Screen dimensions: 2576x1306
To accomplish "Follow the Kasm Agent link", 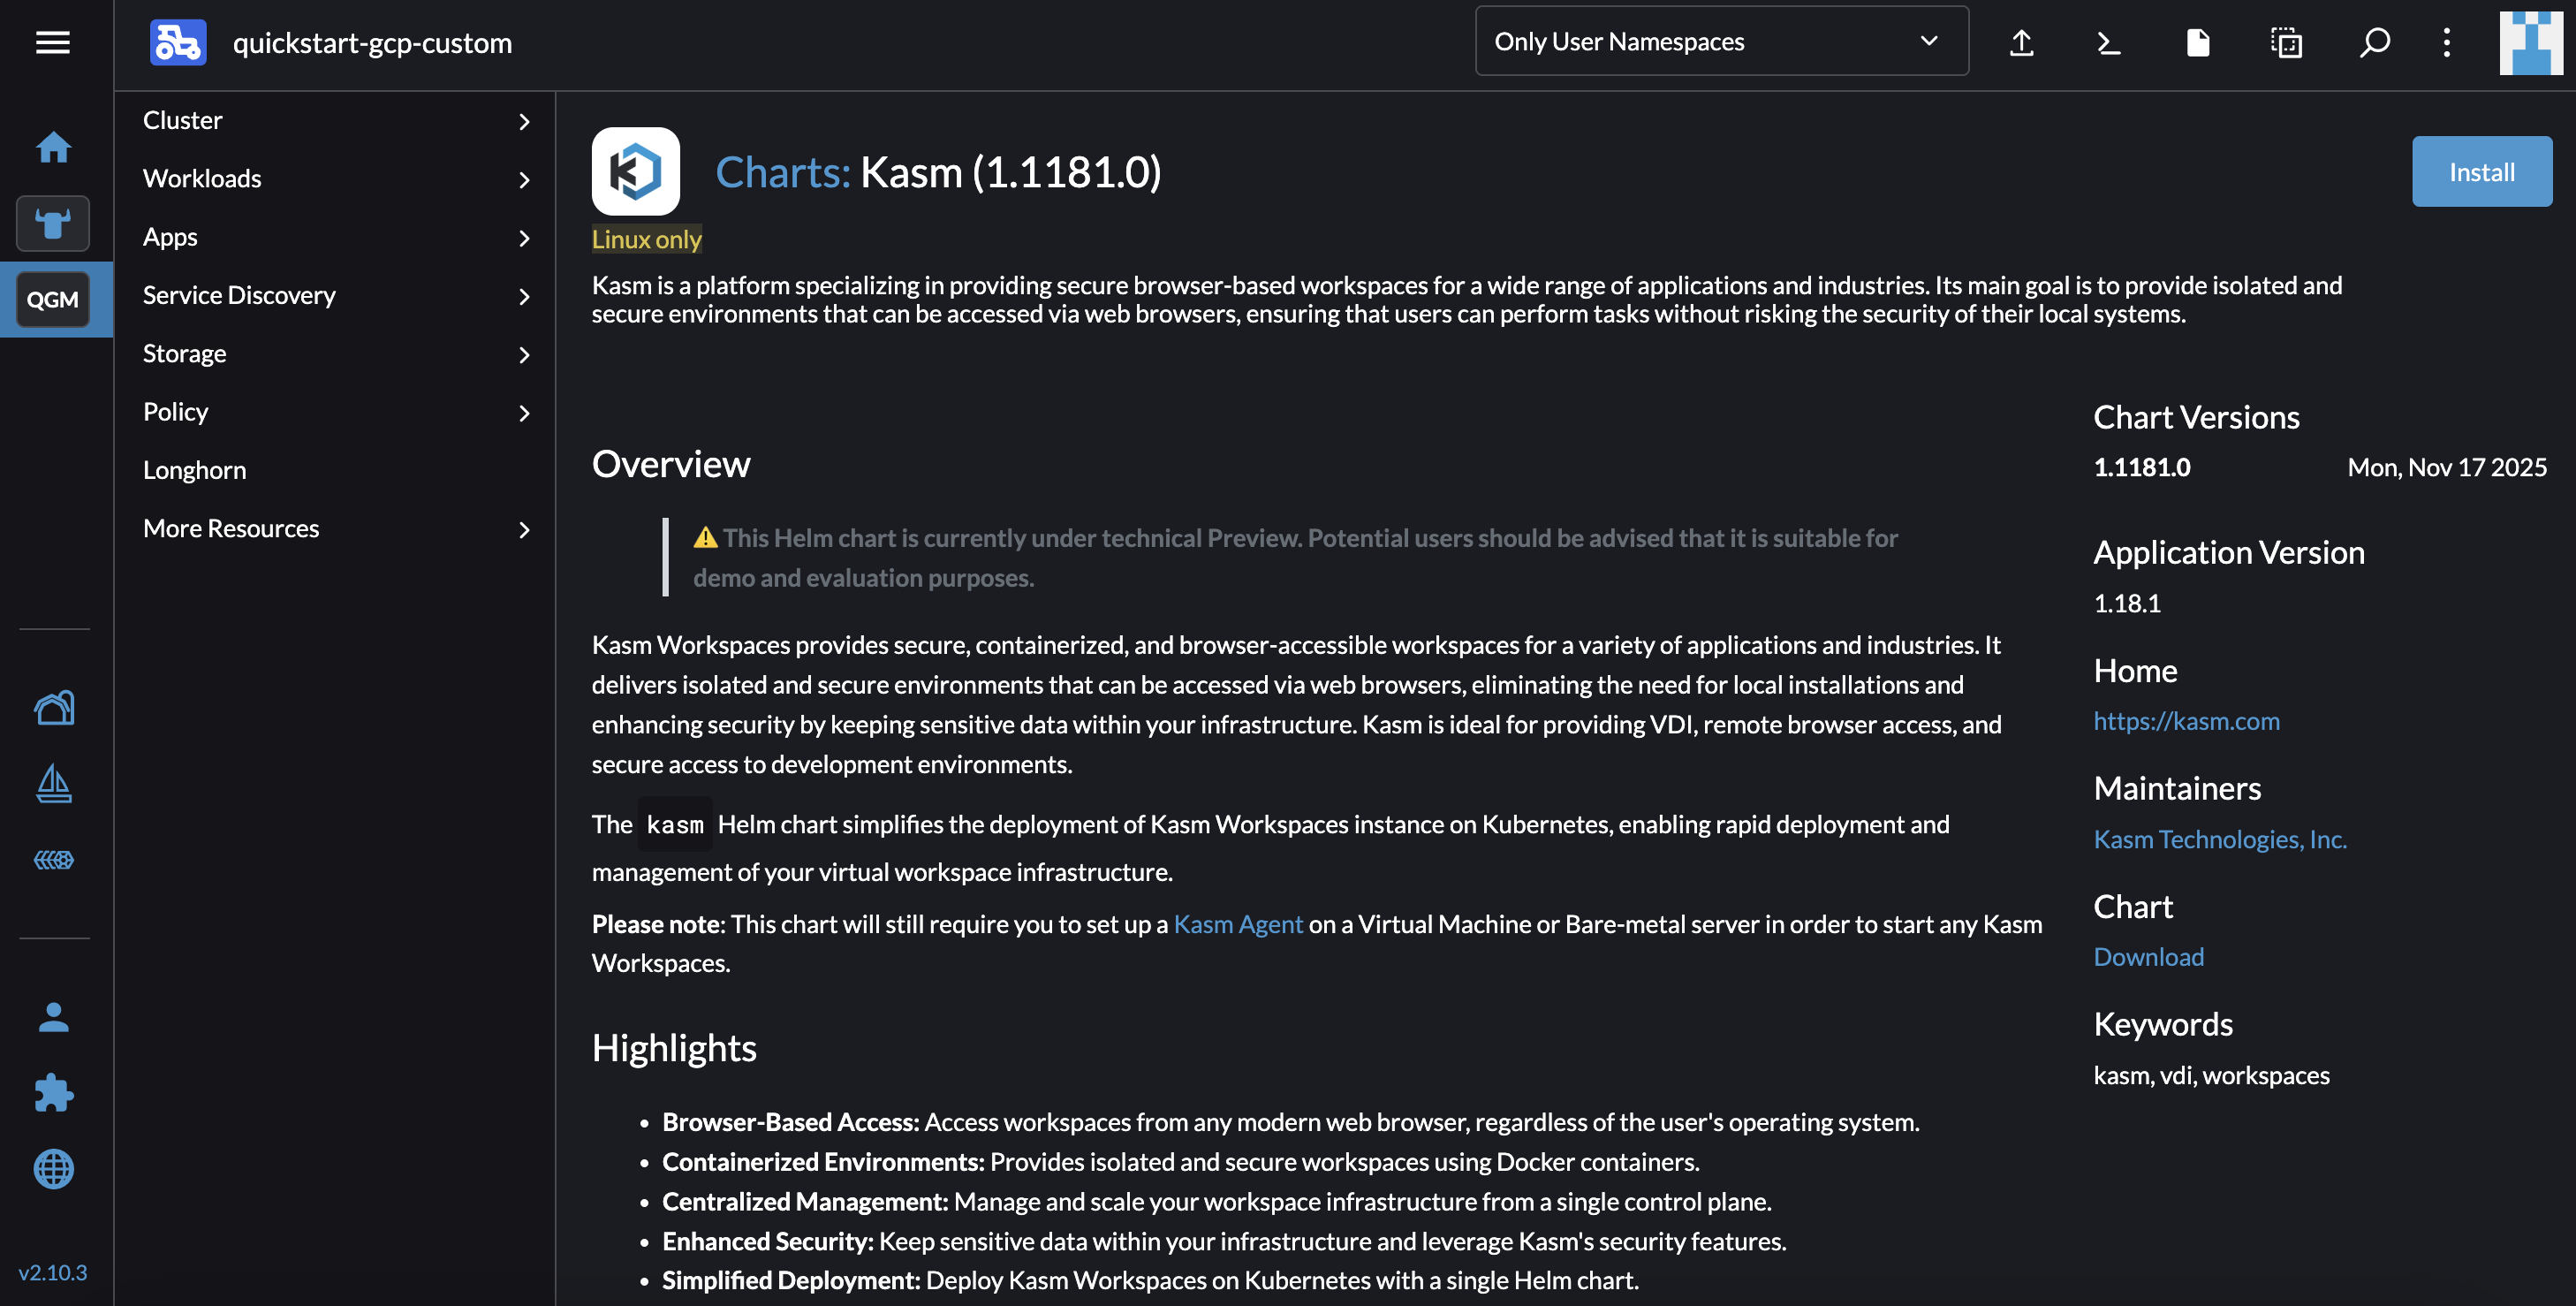I will click(1238, 924).
